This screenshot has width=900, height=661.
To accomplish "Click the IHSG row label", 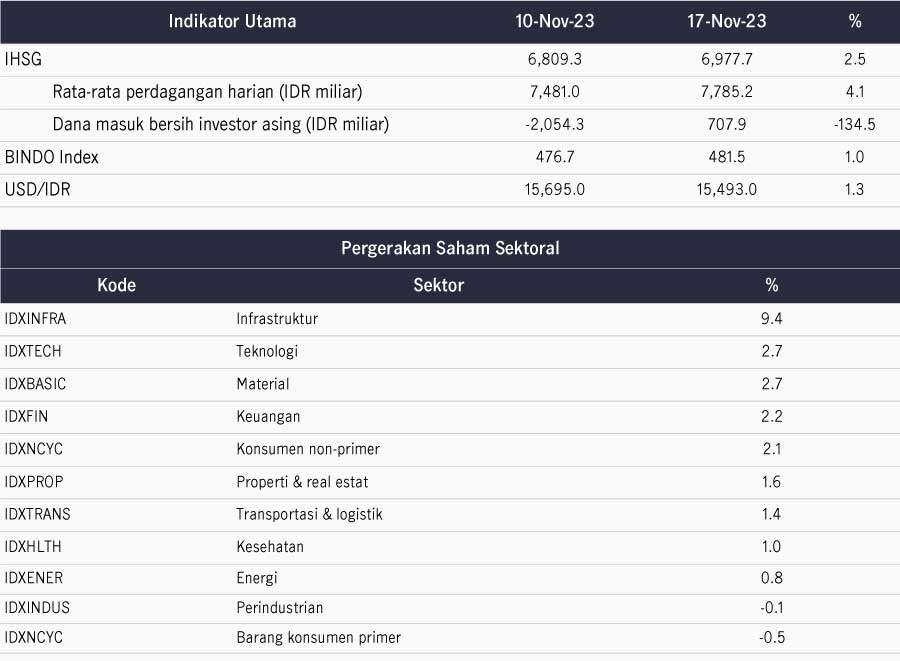I will pyautogui.click(x=23, y=59).
